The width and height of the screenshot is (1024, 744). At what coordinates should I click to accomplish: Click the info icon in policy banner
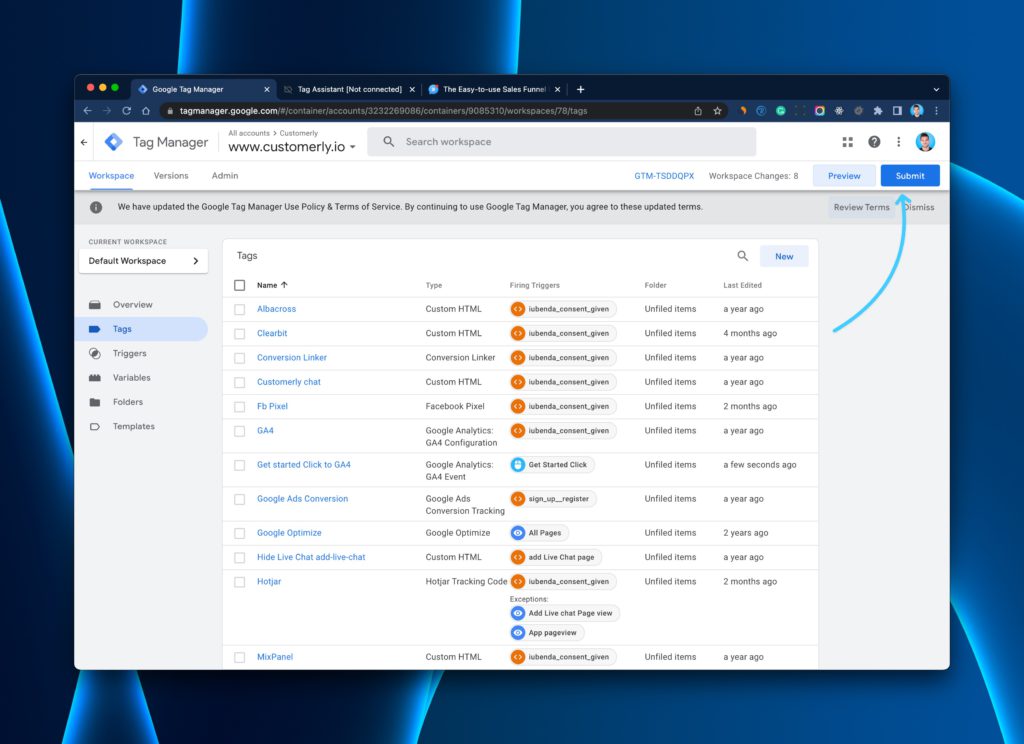pos(96,207)
